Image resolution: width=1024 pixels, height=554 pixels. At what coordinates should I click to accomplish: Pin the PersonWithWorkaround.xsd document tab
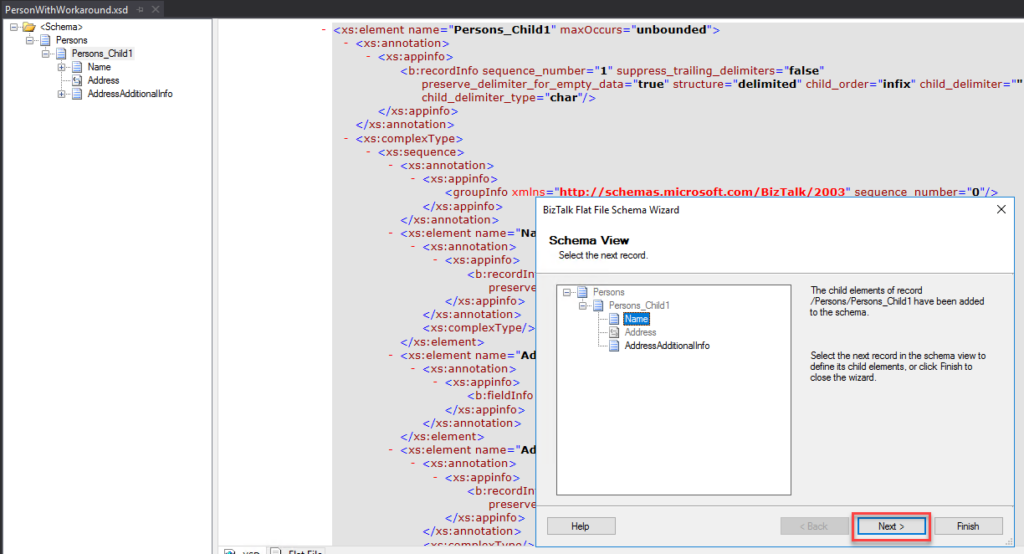point(140,10)
